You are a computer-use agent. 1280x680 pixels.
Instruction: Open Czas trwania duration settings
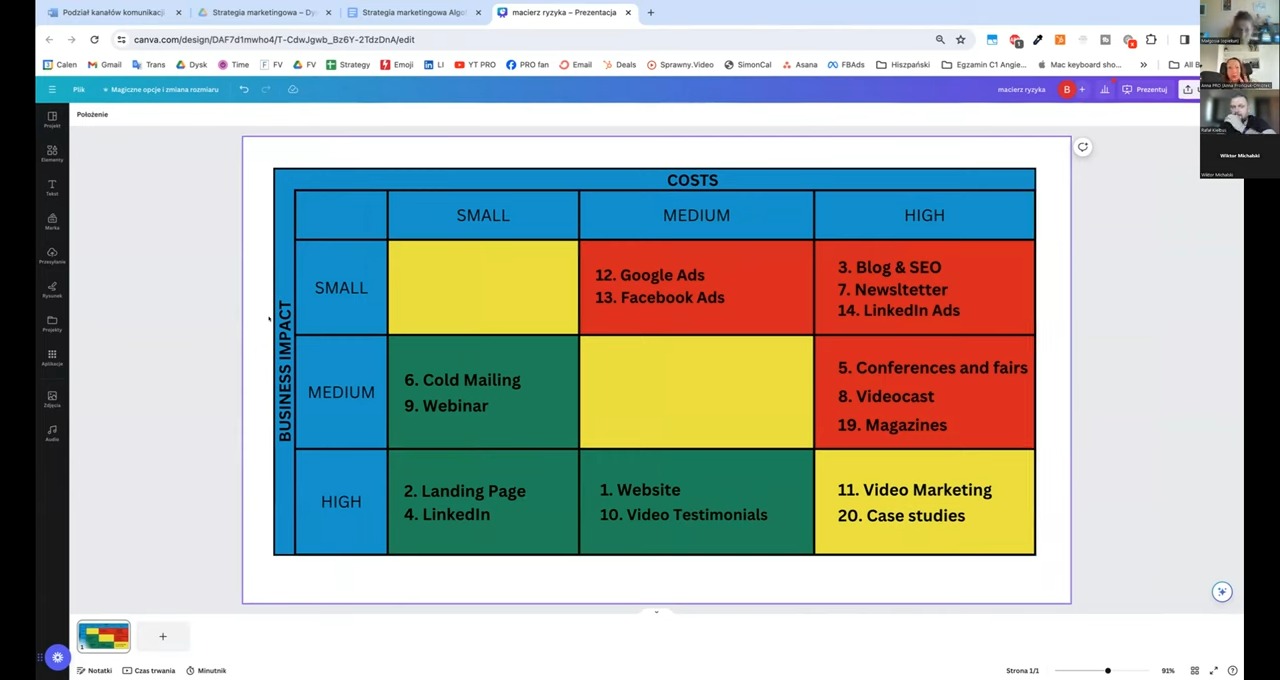point(149,671)
